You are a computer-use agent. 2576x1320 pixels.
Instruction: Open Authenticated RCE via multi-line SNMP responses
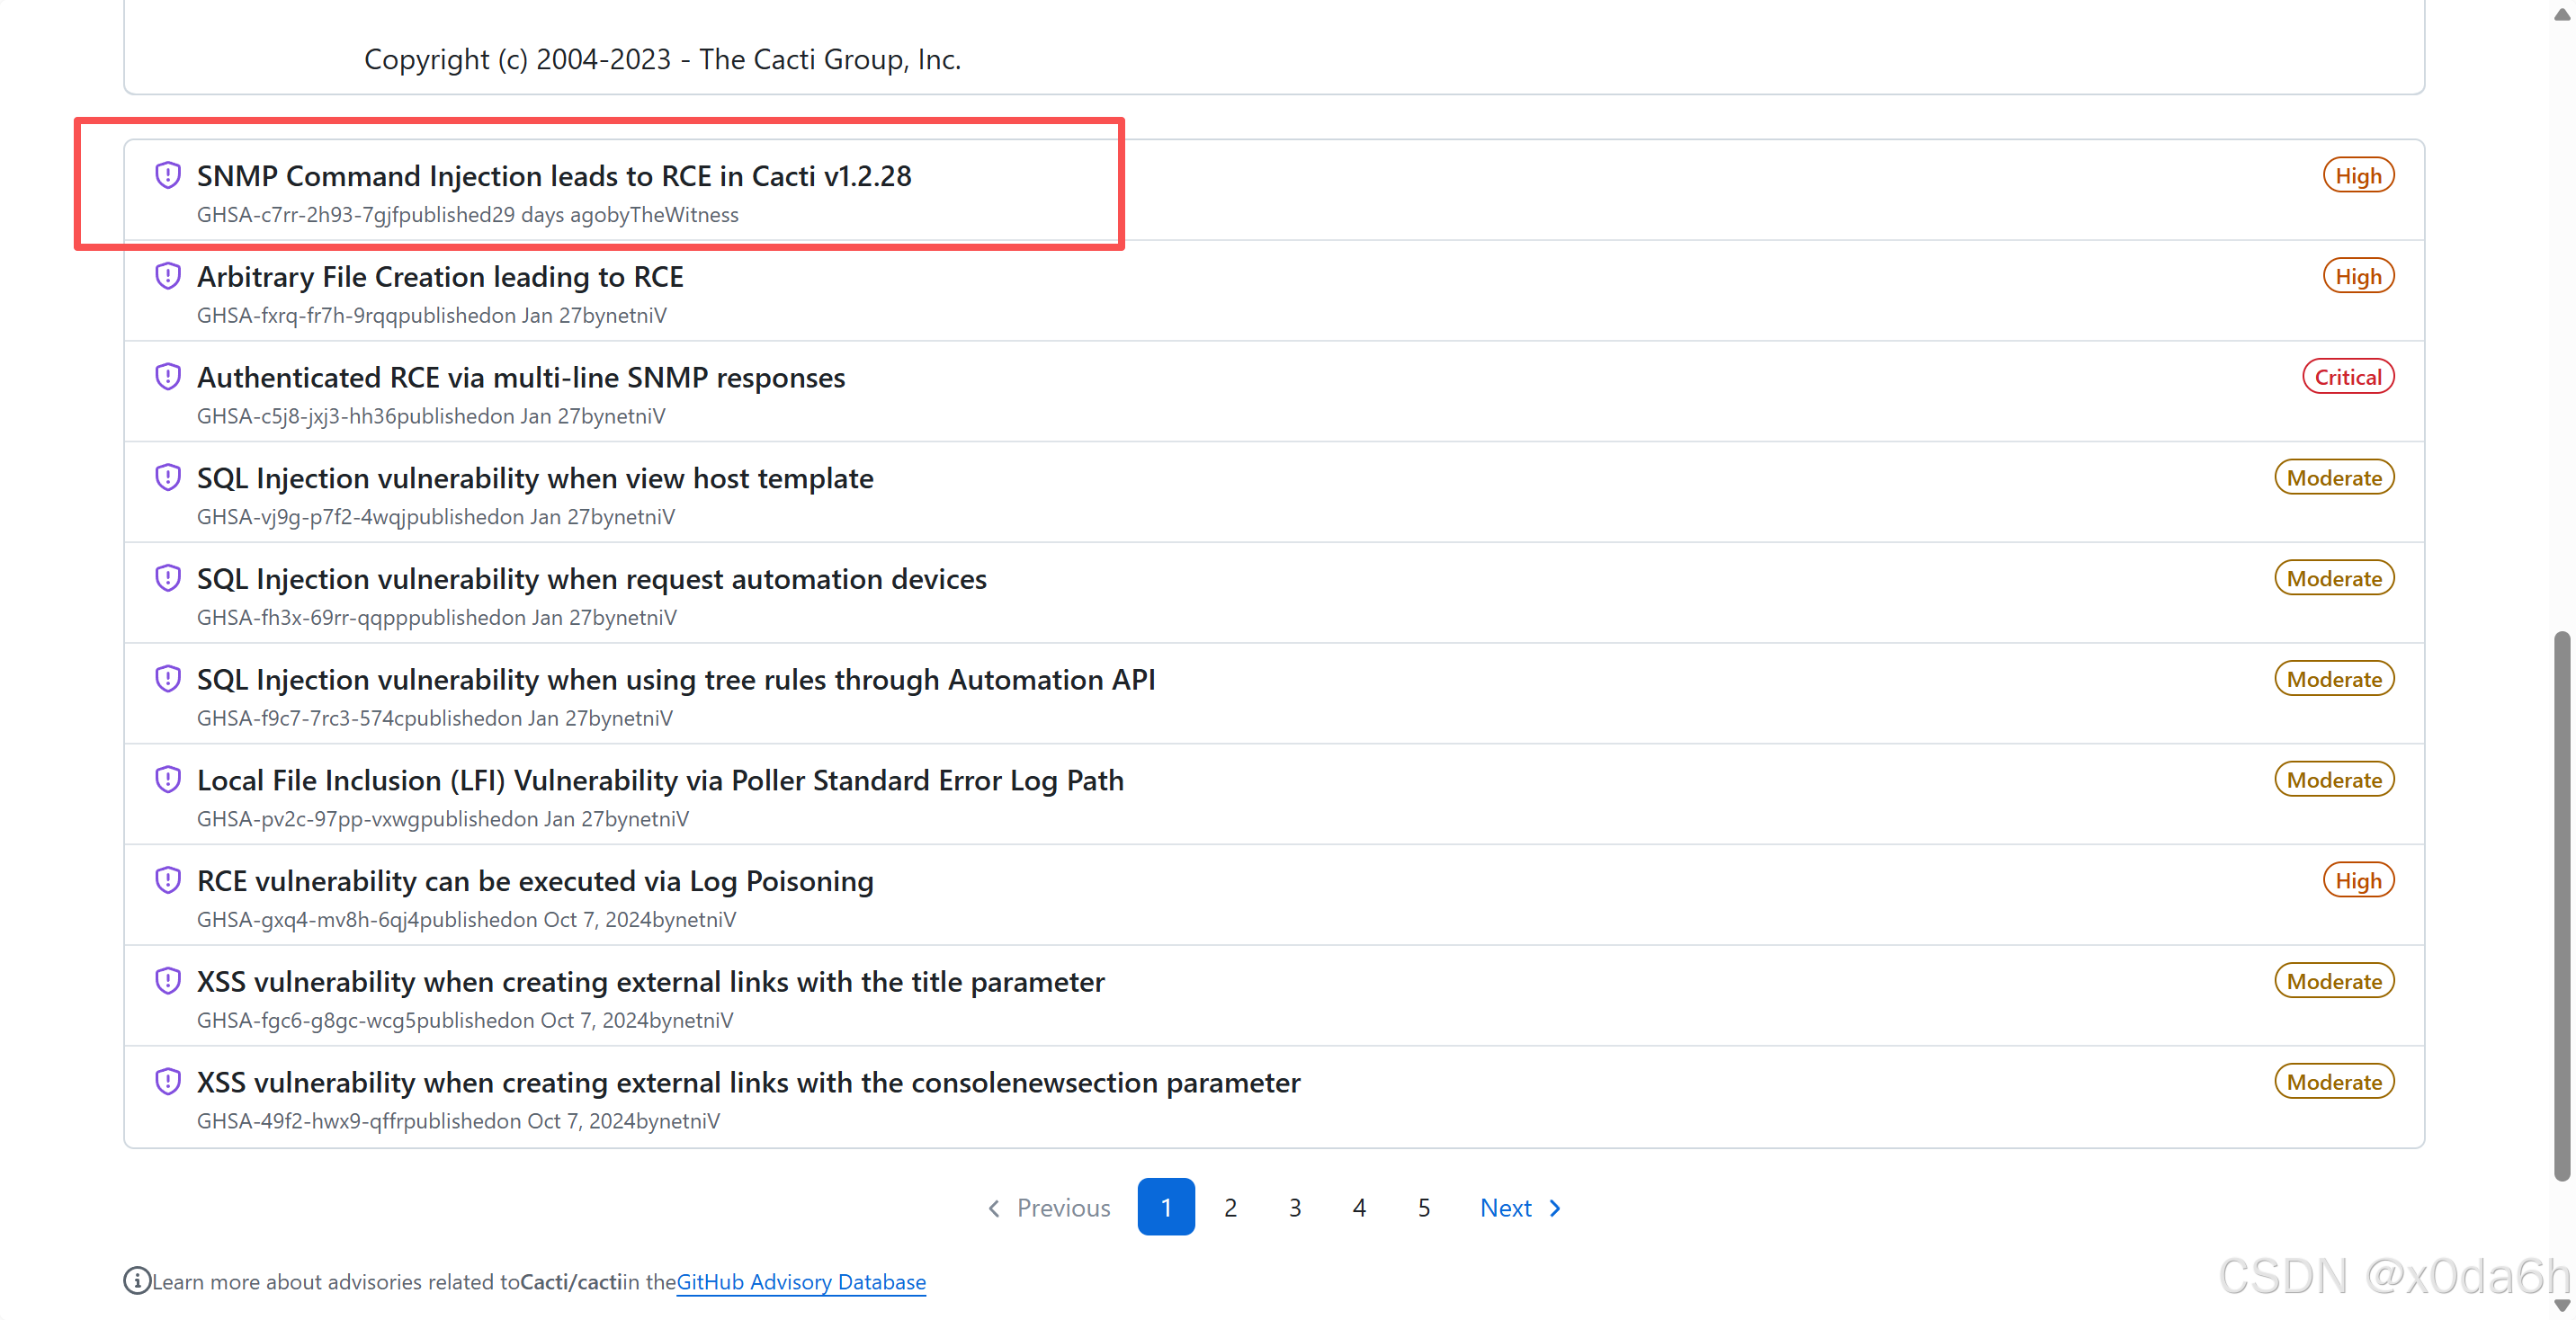520,377
